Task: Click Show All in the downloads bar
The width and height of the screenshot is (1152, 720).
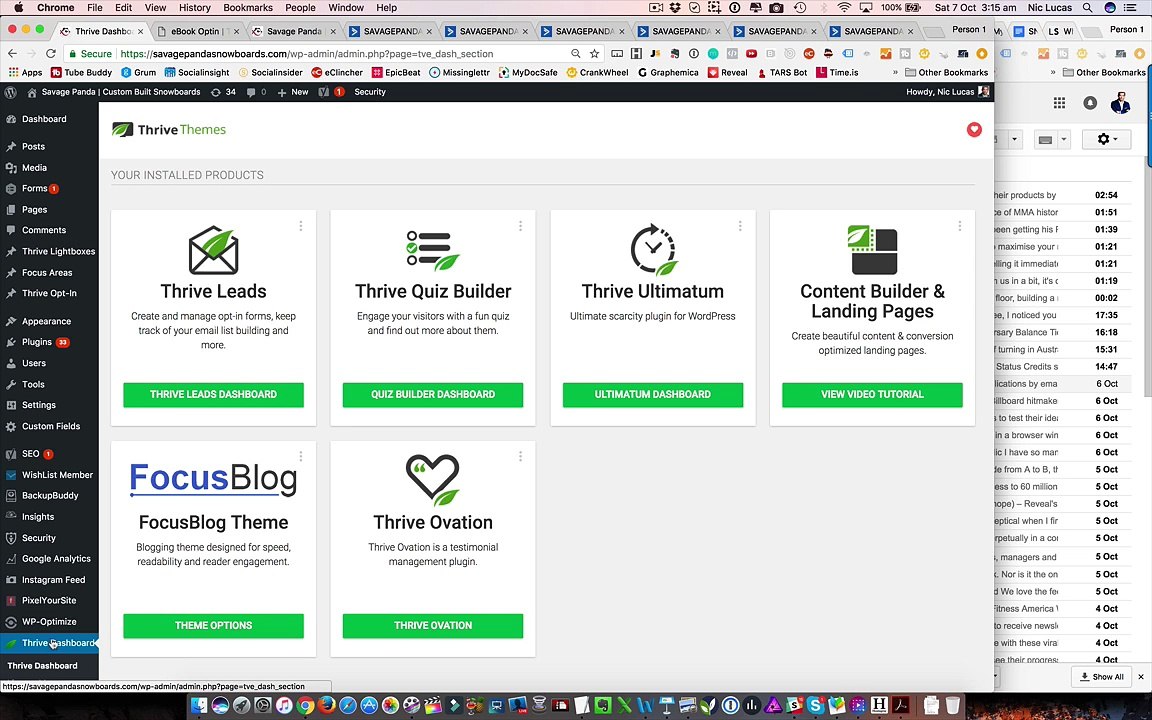Action: [1102, 677]
